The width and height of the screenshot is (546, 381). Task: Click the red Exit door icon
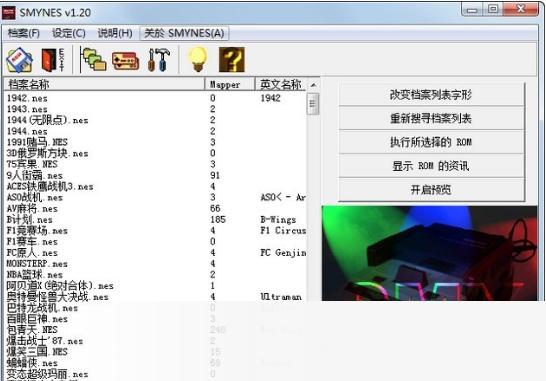(x=53, y=60)
